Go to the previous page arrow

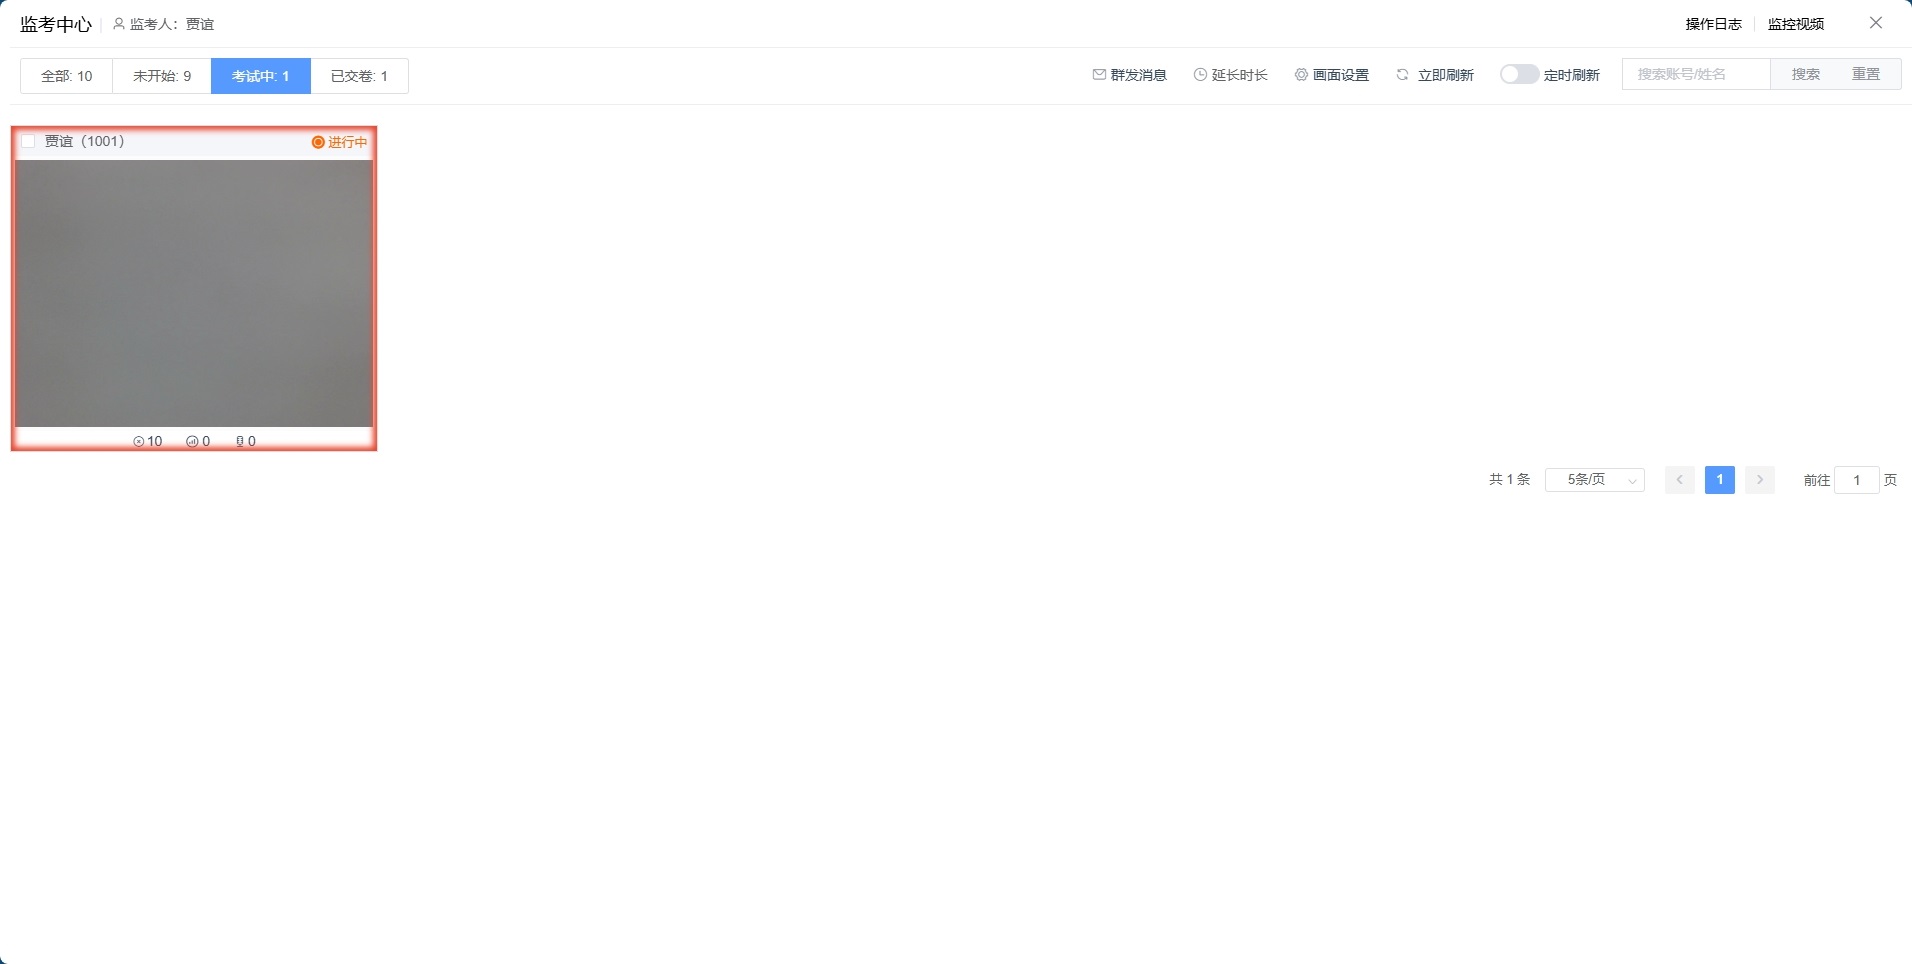(x=1679, y=480)
